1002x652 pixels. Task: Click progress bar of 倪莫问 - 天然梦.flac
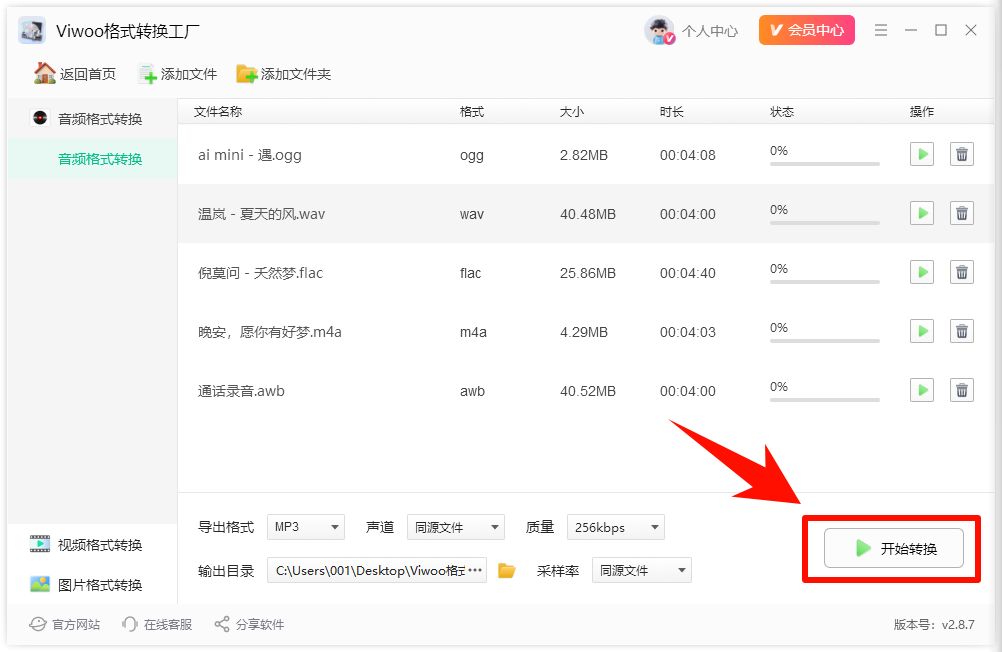point(824,282)
